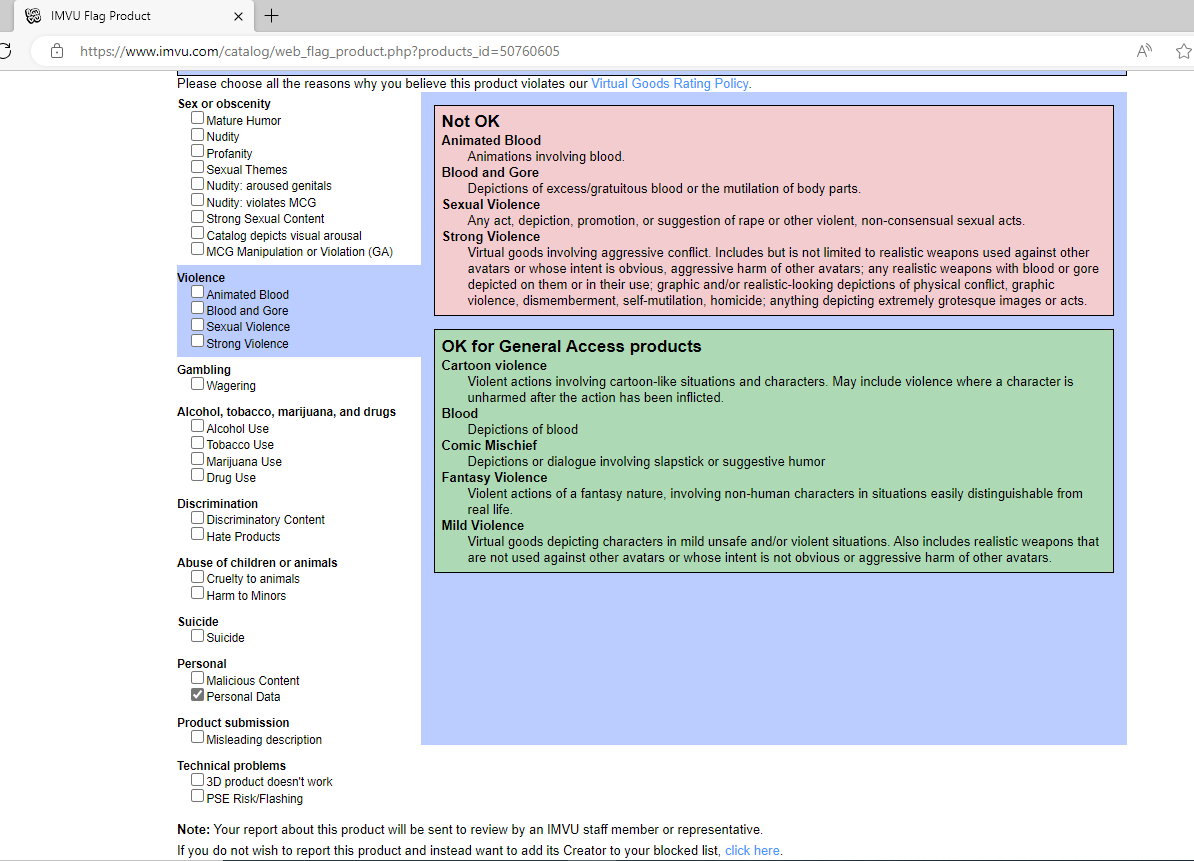1194x861 pixels.
Task: Check the Discriminatory Content checkbox
Action: click(197, 518)
